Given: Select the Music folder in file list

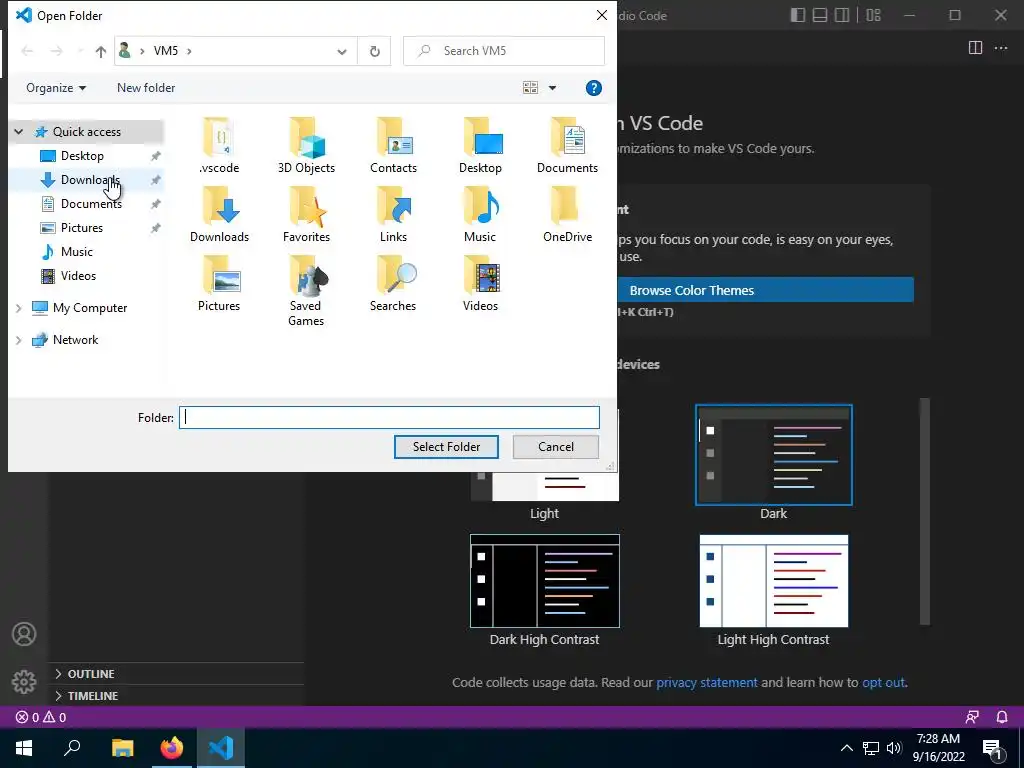Looking at the screenshot, I should point(480,215).
